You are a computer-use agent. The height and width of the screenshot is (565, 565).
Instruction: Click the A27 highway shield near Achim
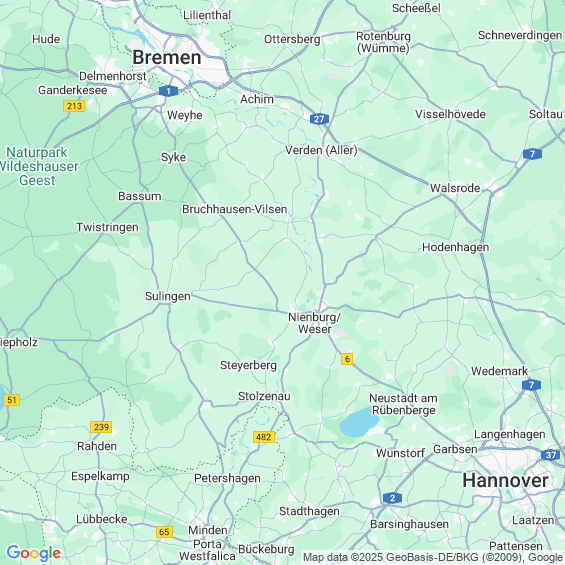click(319, 119)
